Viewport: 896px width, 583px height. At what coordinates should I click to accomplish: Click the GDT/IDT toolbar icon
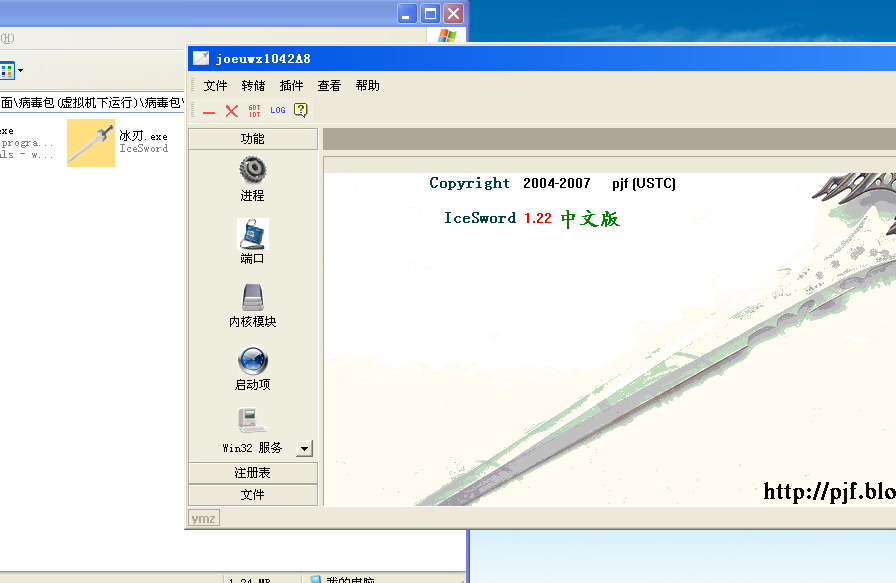255,111
